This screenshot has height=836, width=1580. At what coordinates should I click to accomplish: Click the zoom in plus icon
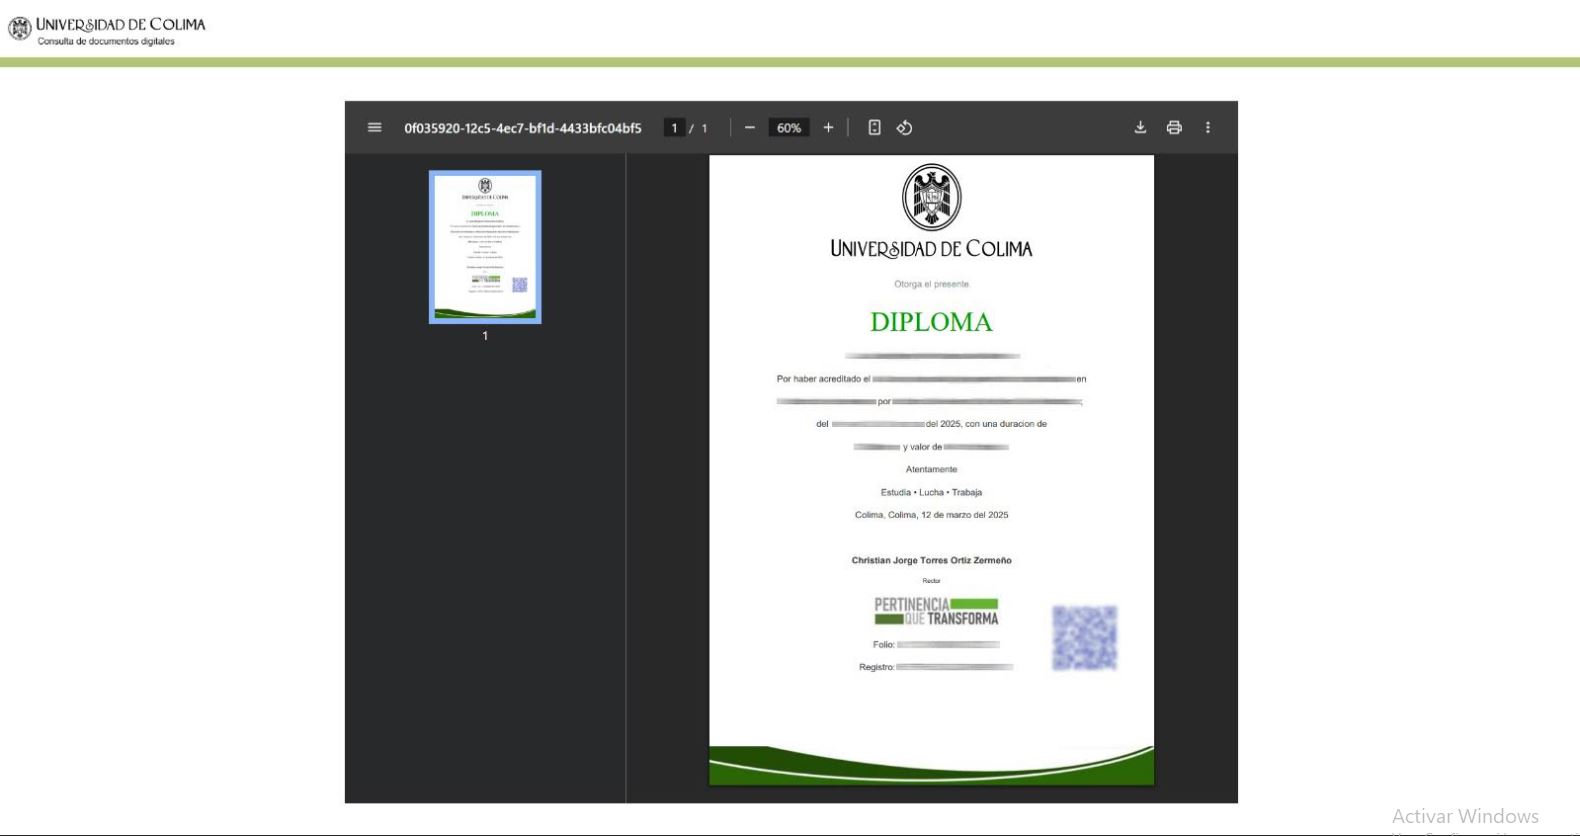tap(828, 128)
